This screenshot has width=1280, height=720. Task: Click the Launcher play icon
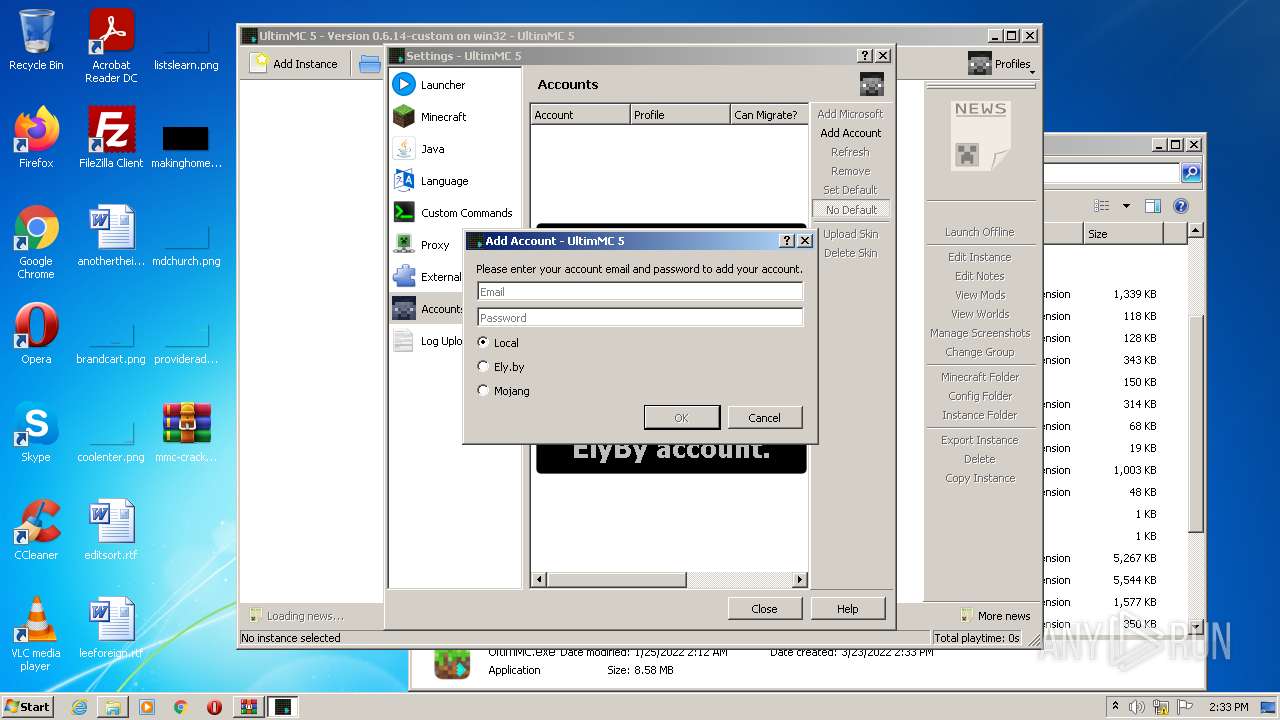404,84
